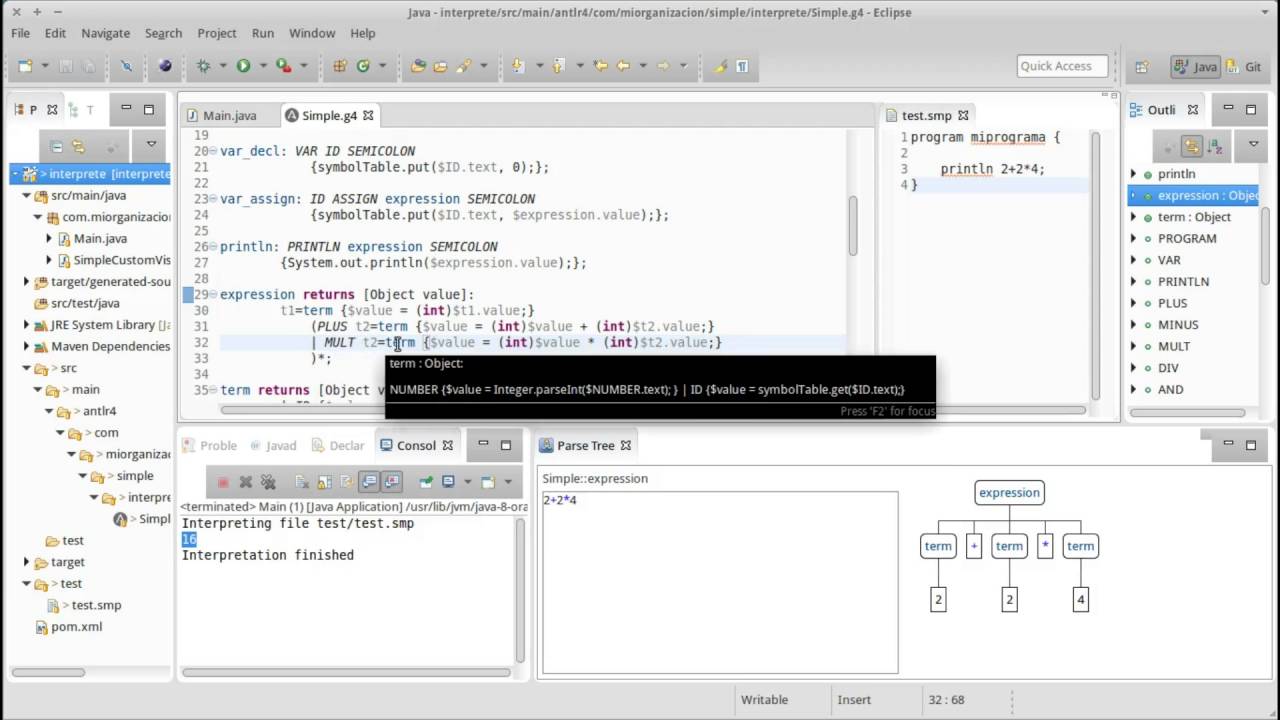
Task: Toggle Show Whitespace Characters in toolbar
Action: pyautogui.click(x=742, y=66)
